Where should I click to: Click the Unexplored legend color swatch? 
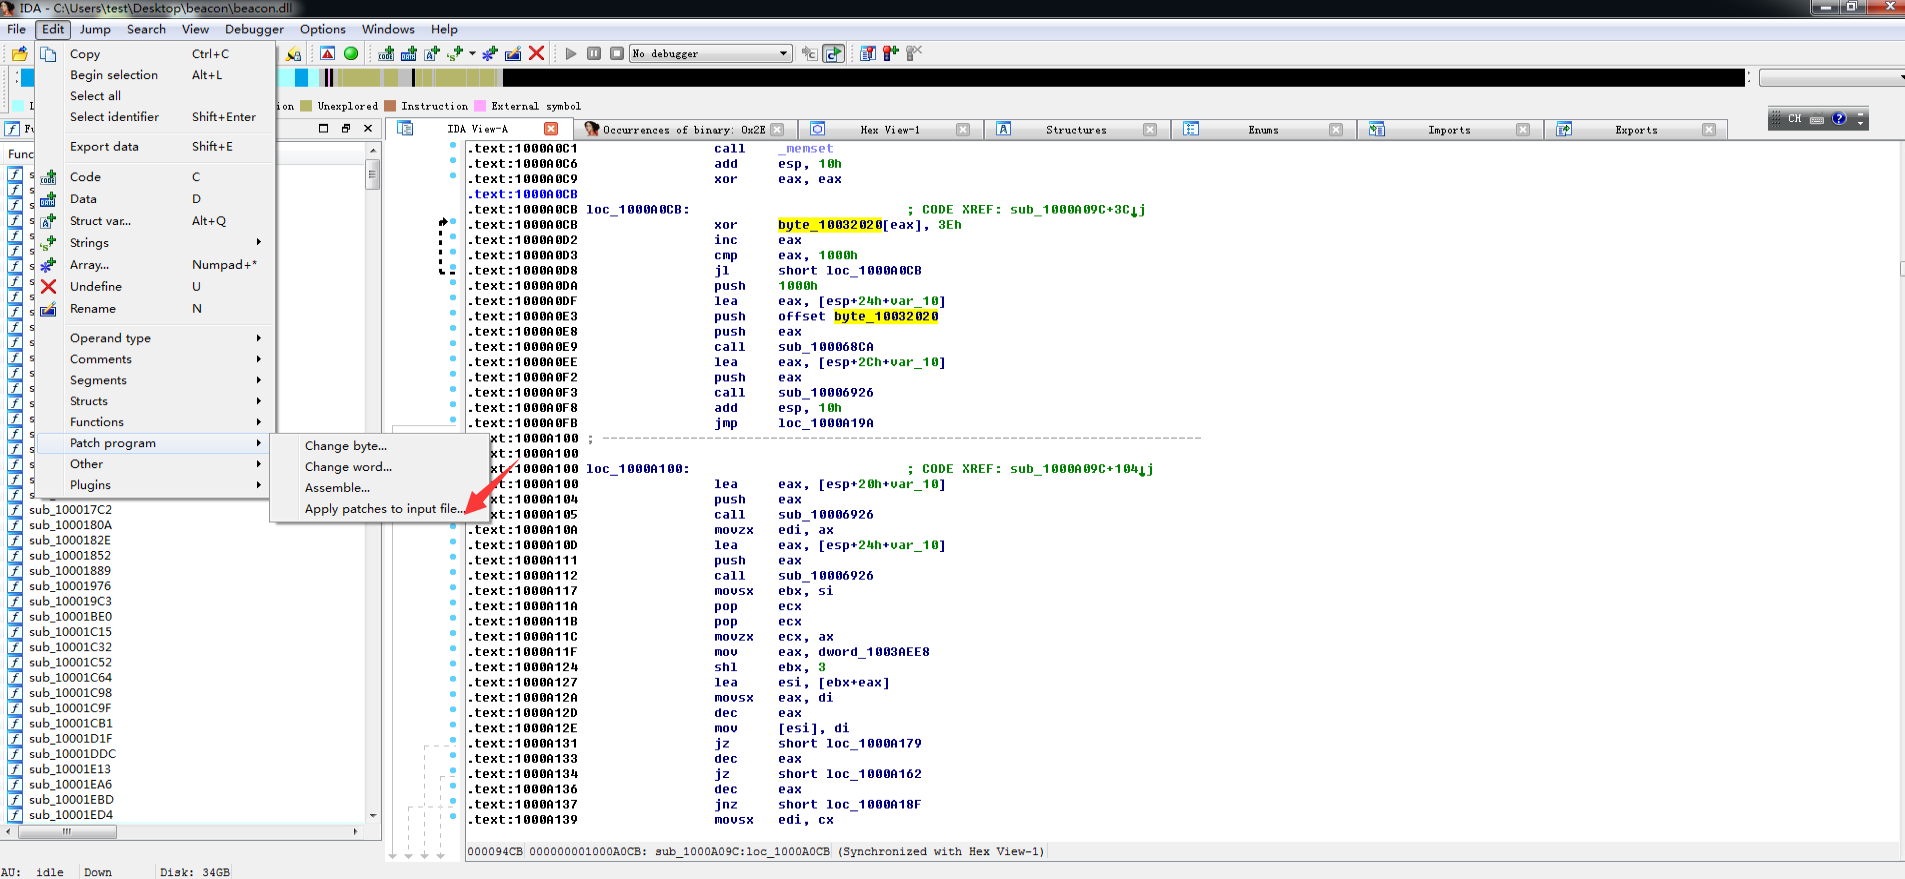coord(306,106)
